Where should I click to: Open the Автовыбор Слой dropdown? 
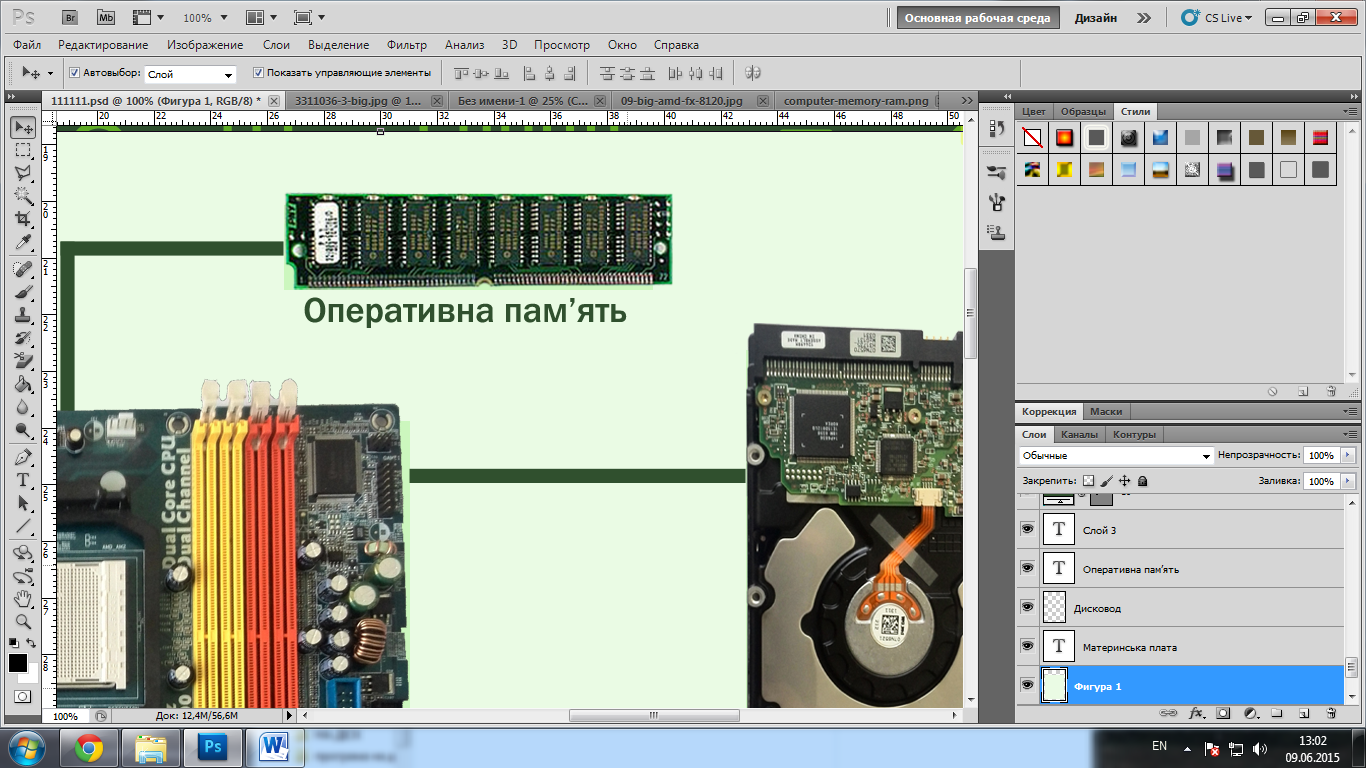pyautogui.click(x=190, y=75)
